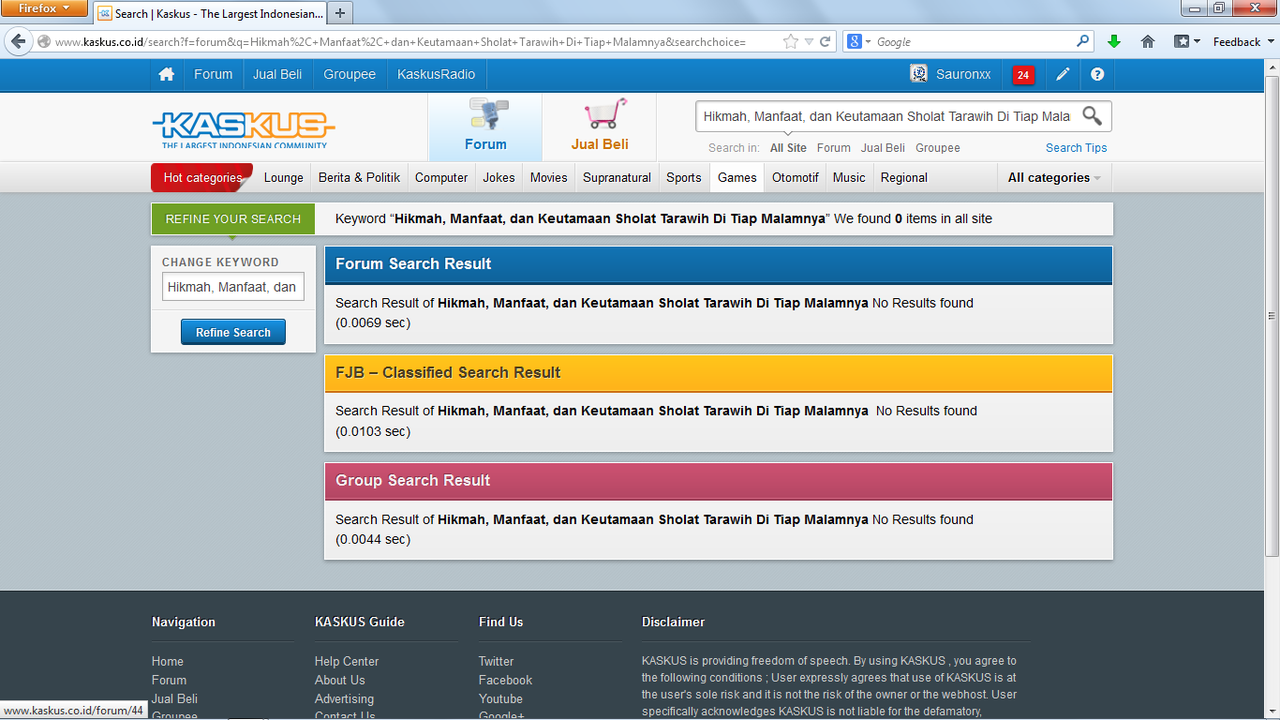
Task: Open KaskusRadio in top navigation
Action: (x=436, y=74)
